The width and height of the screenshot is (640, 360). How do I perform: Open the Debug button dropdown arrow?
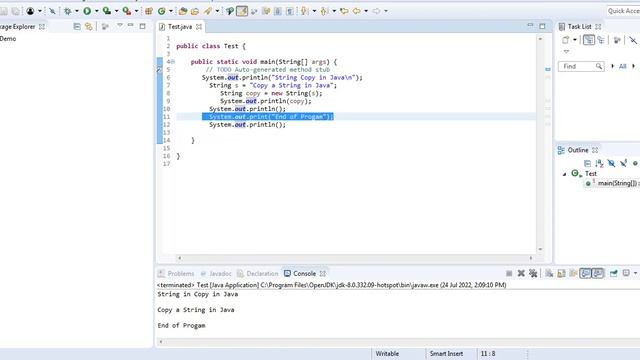click(x=77, y=11)
